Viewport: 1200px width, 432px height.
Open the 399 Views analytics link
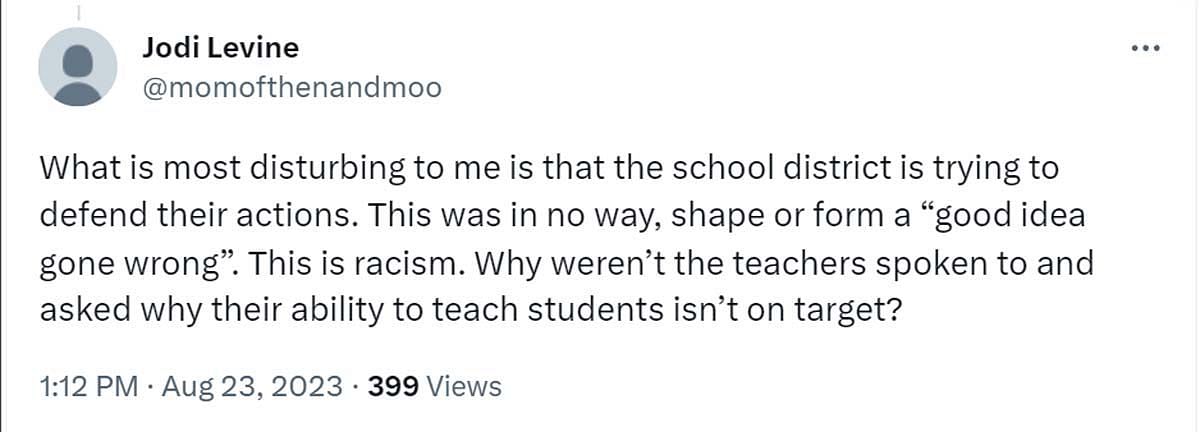[x=435, y=387]
